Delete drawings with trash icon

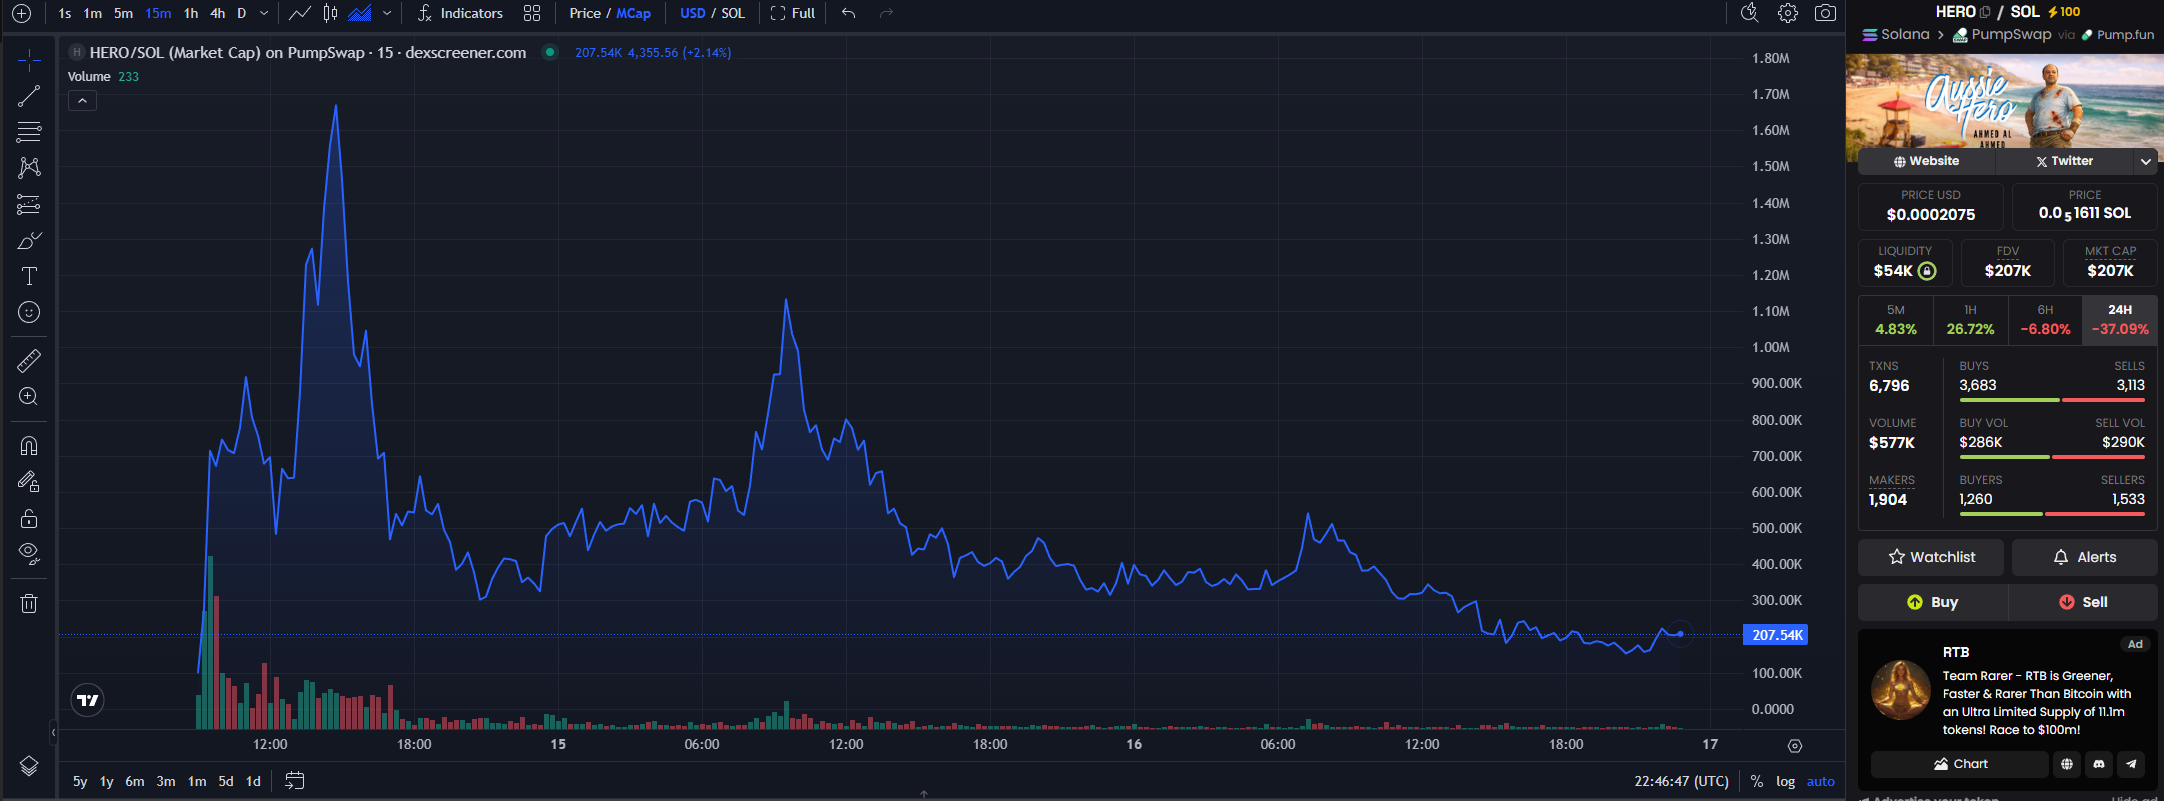(x=29, y=603)
